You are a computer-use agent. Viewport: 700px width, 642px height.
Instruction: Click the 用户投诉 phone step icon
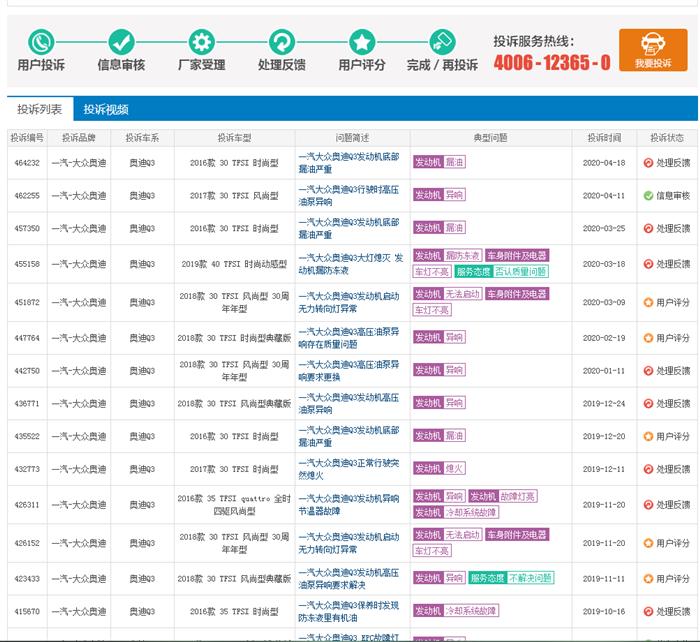tap(41, 42)
